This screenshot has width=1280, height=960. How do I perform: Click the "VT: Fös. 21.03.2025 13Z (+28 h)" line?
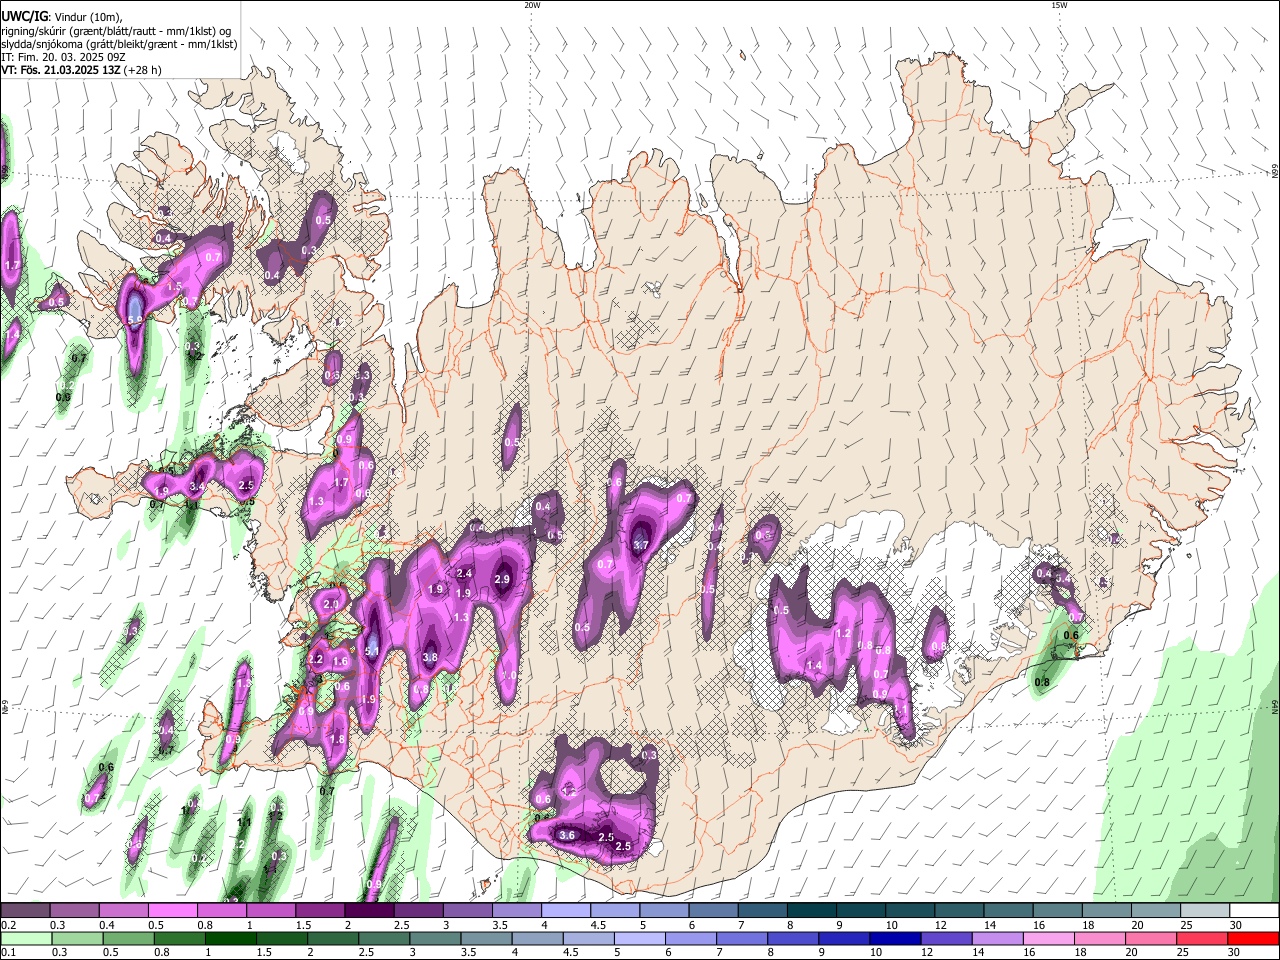click(x=81, y=70)
